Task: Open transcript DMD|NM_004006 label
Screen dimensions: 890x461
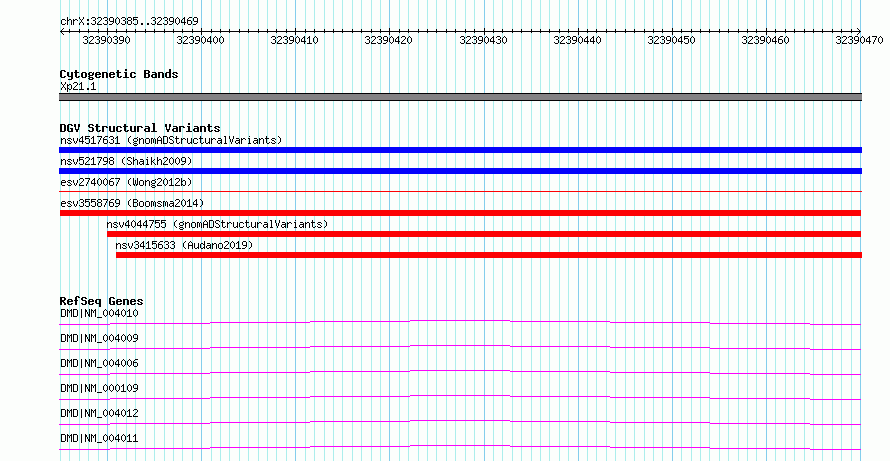Action: tap(99, 363)
